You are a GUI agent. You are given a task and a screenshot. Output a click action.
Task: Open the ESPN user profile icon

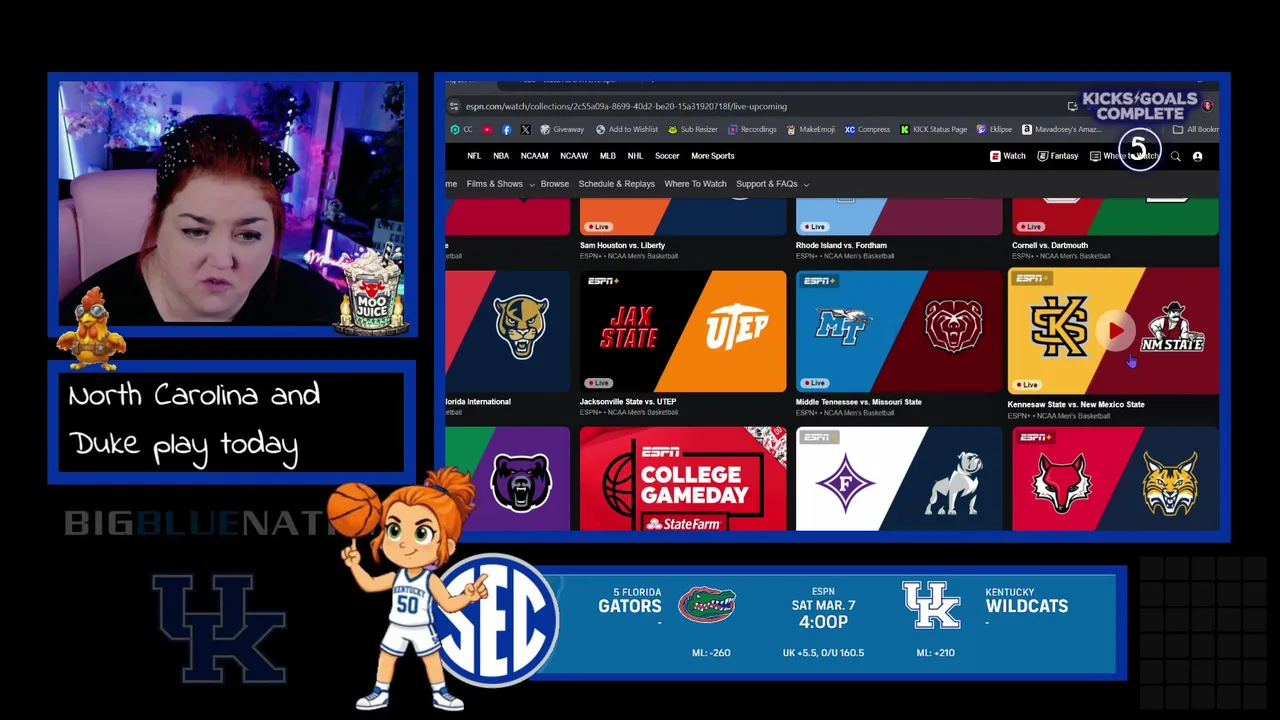[1197, 156]
